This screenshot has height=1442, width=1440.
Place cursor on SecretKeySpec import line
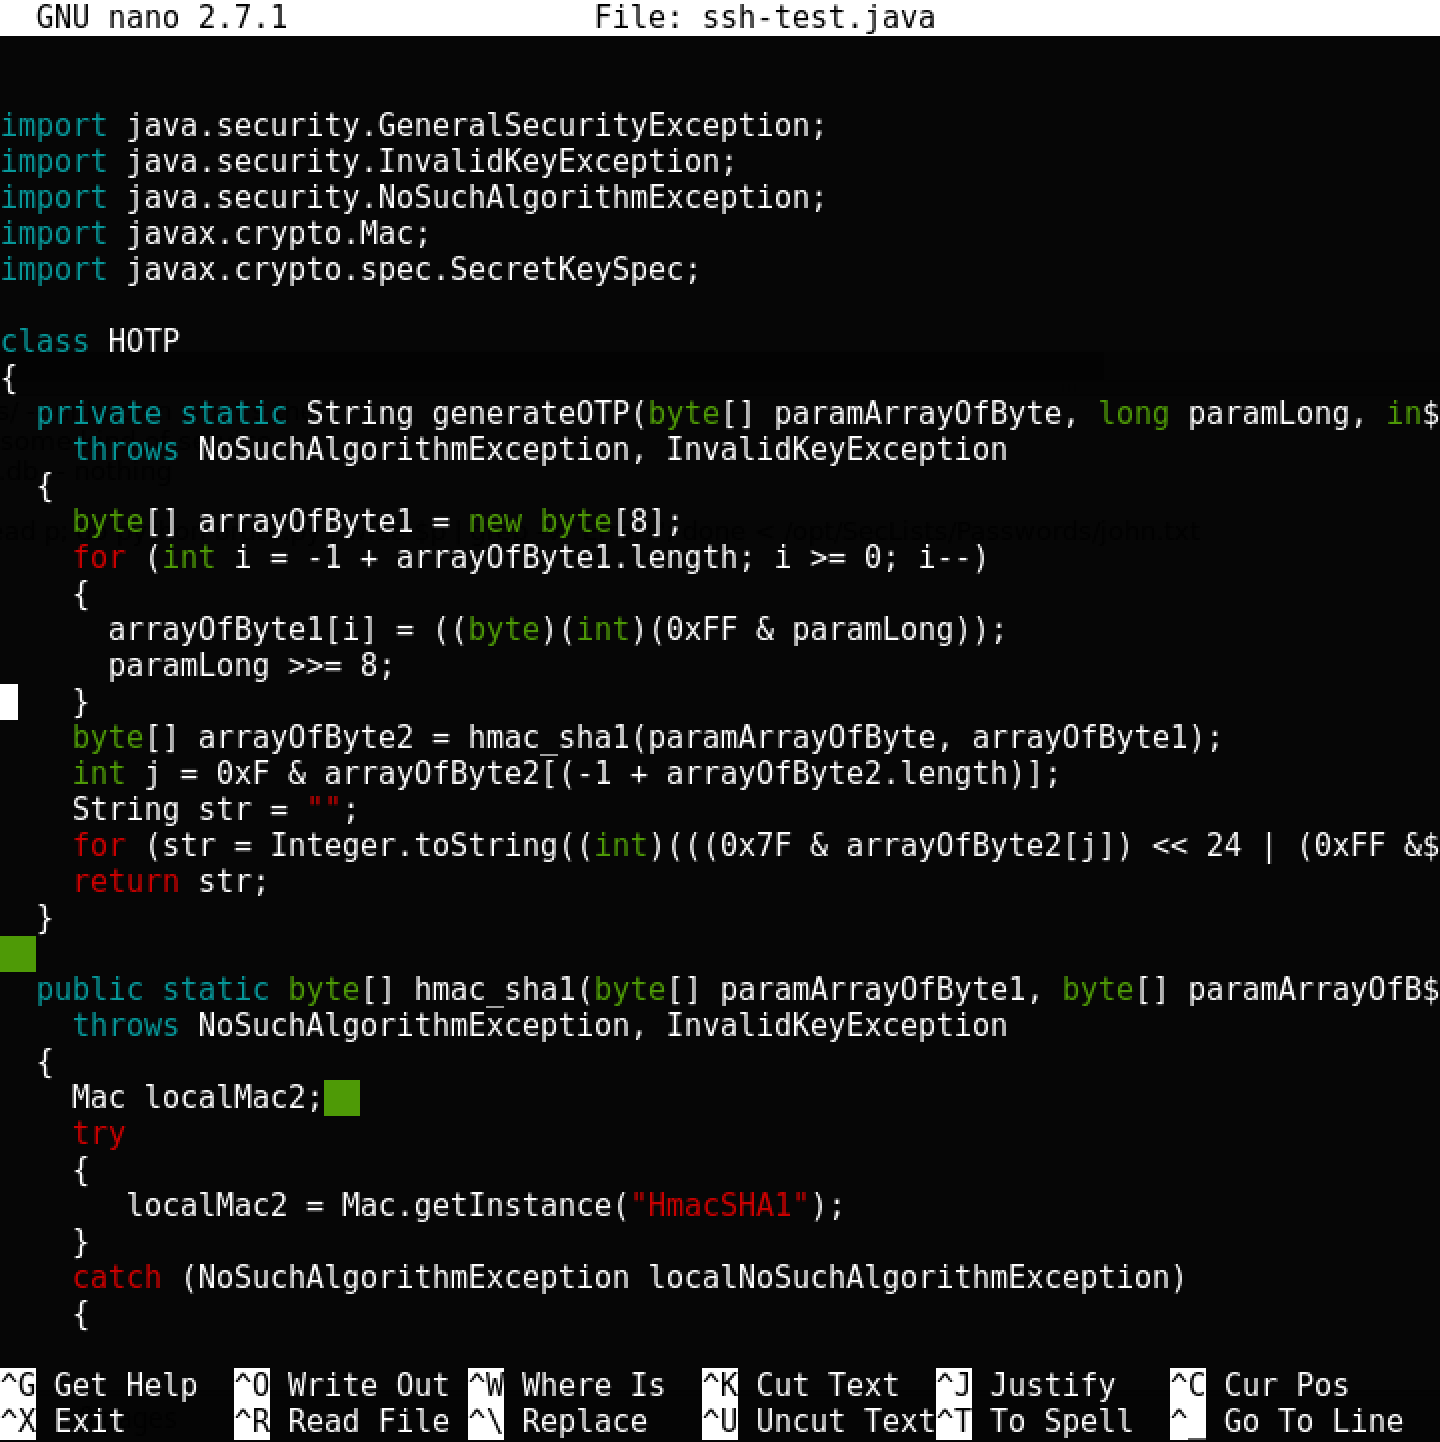click(x=351, y=269)
